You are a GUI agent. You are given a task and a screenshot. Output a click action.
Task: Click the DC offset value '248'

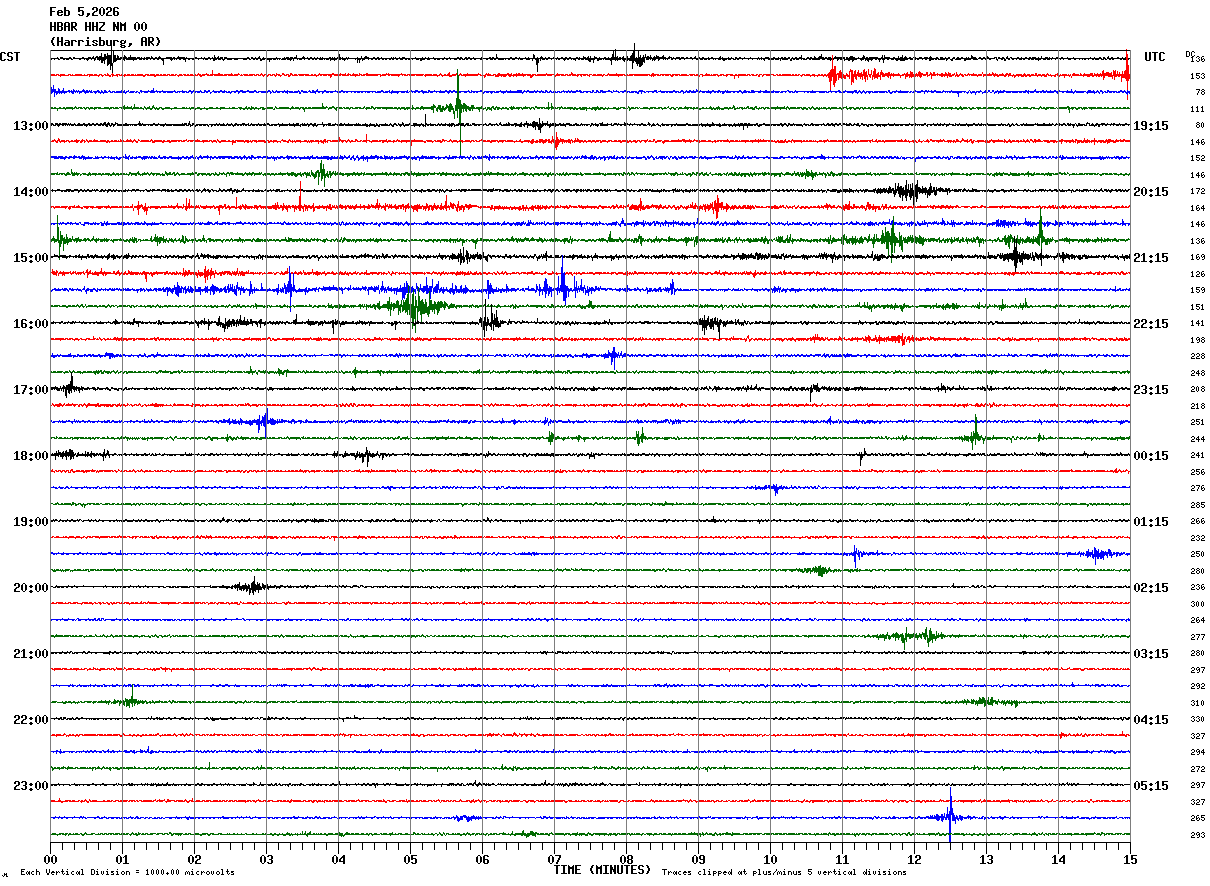click(1197, 374)
